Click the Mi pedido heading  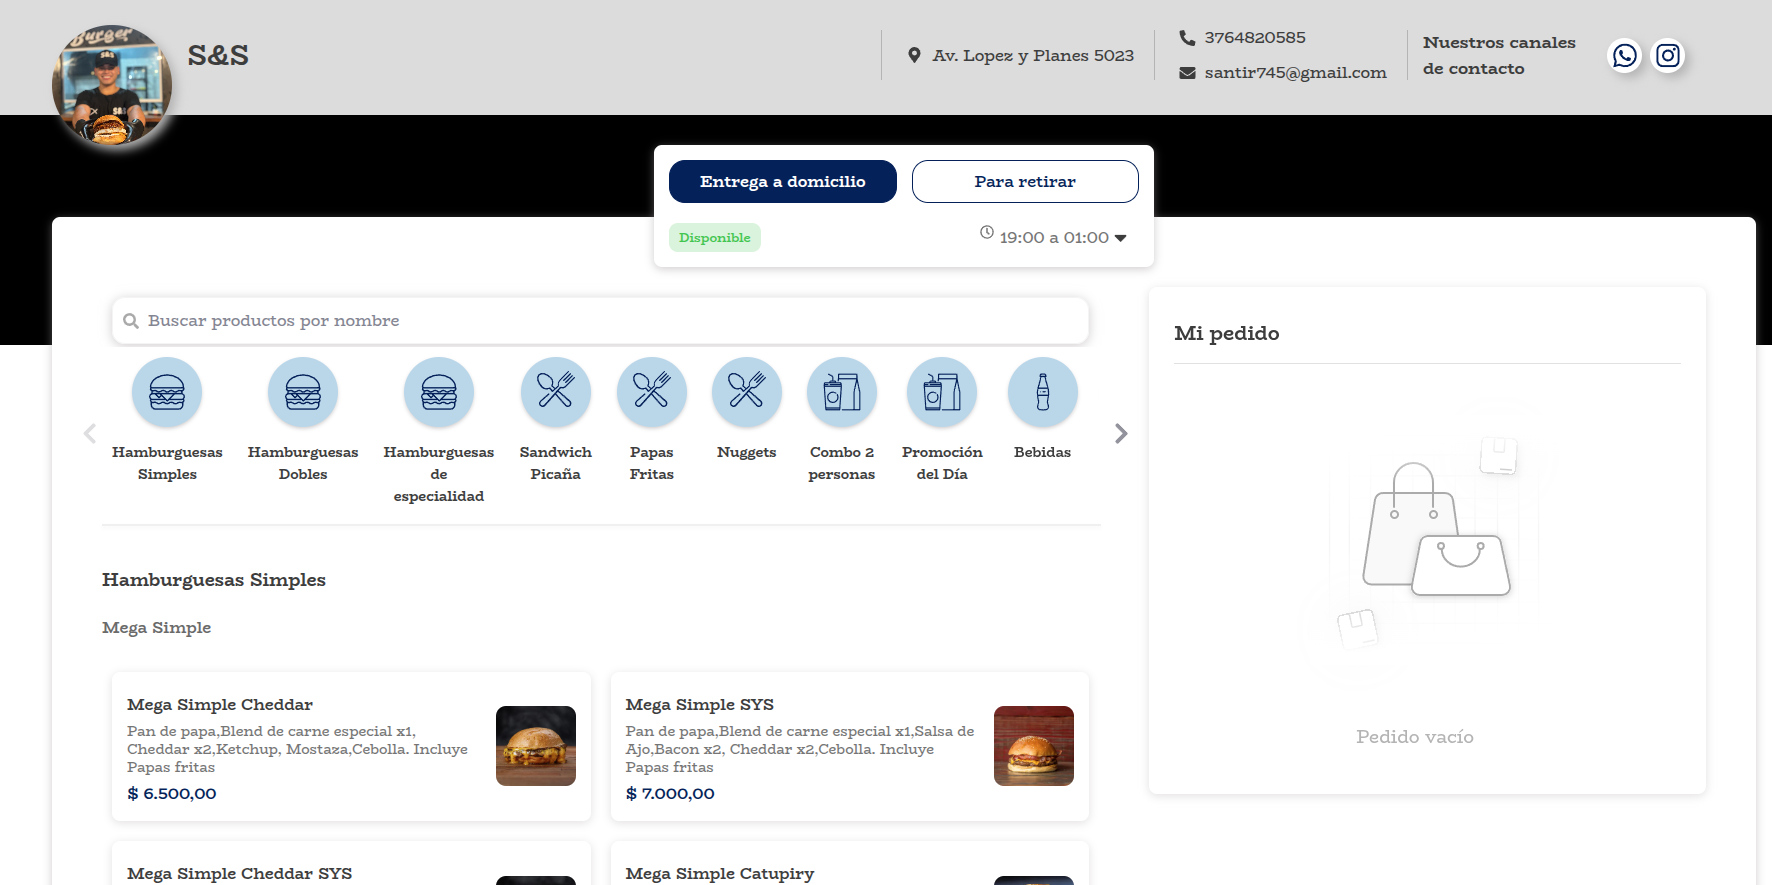(x=1227, y=334)
